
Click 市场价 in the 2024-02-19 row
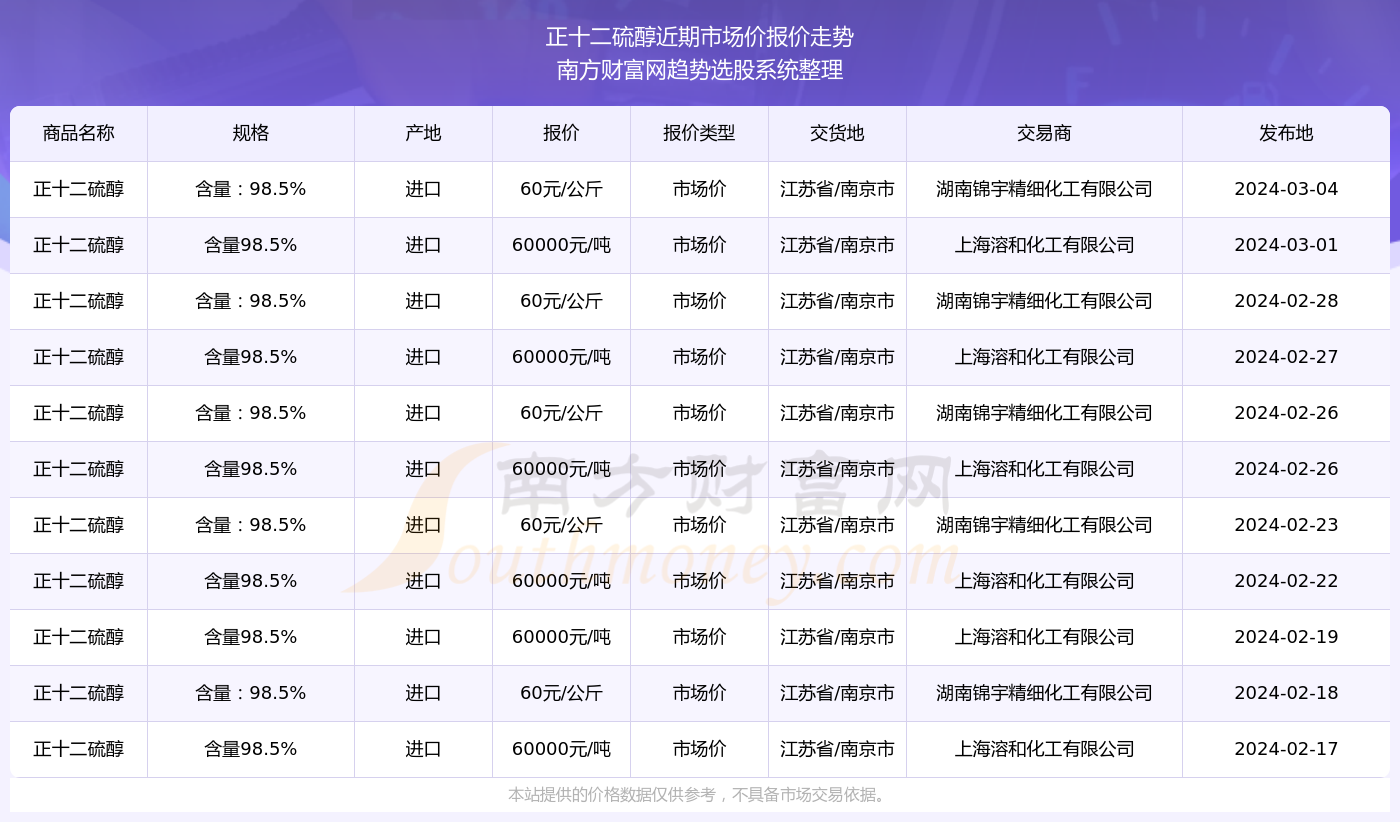coord(699,637)
